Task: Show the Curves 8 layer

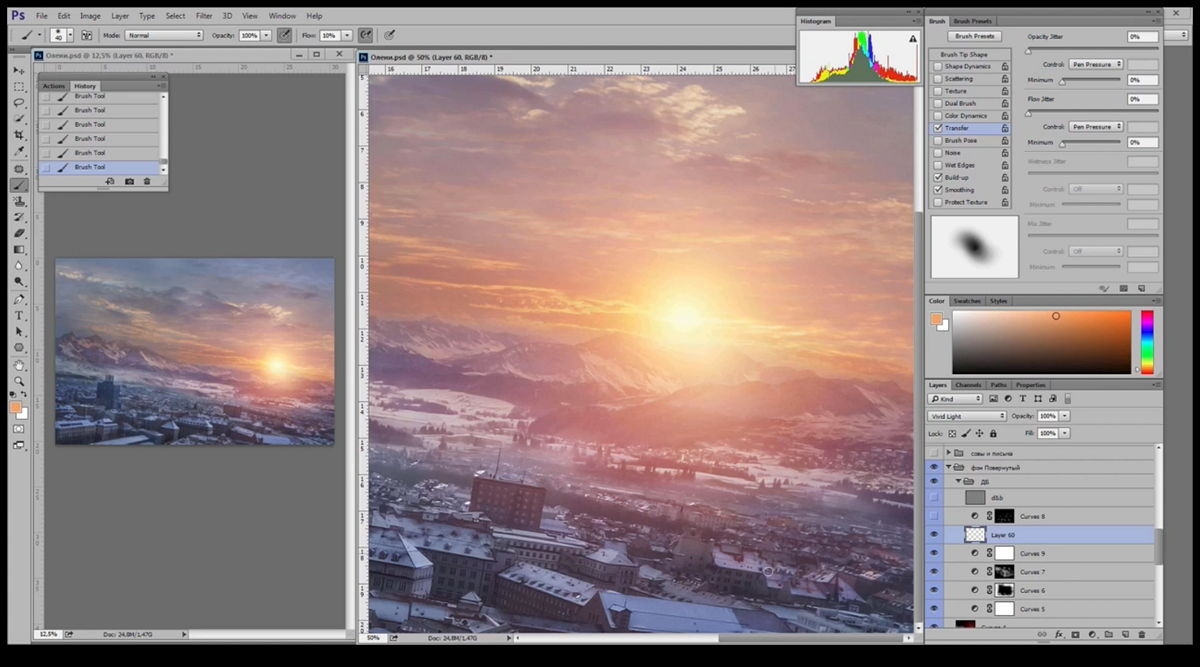Action: pos(935,516)
